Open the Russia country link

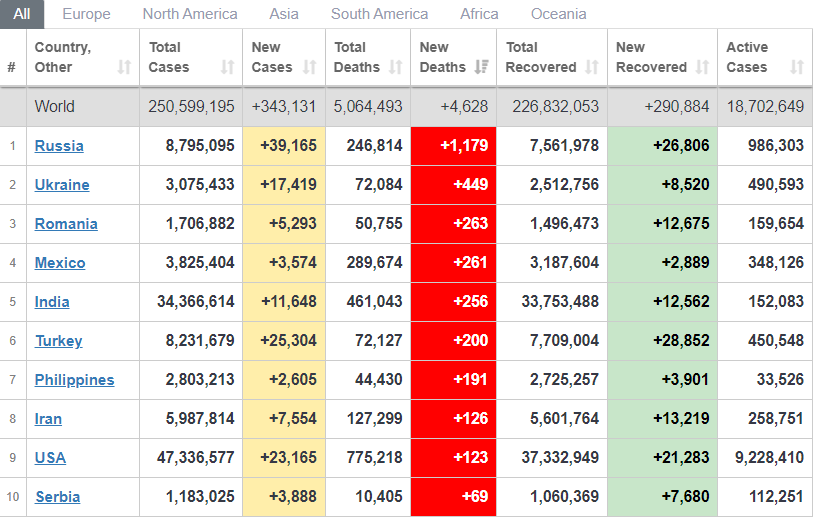point(59,146)
